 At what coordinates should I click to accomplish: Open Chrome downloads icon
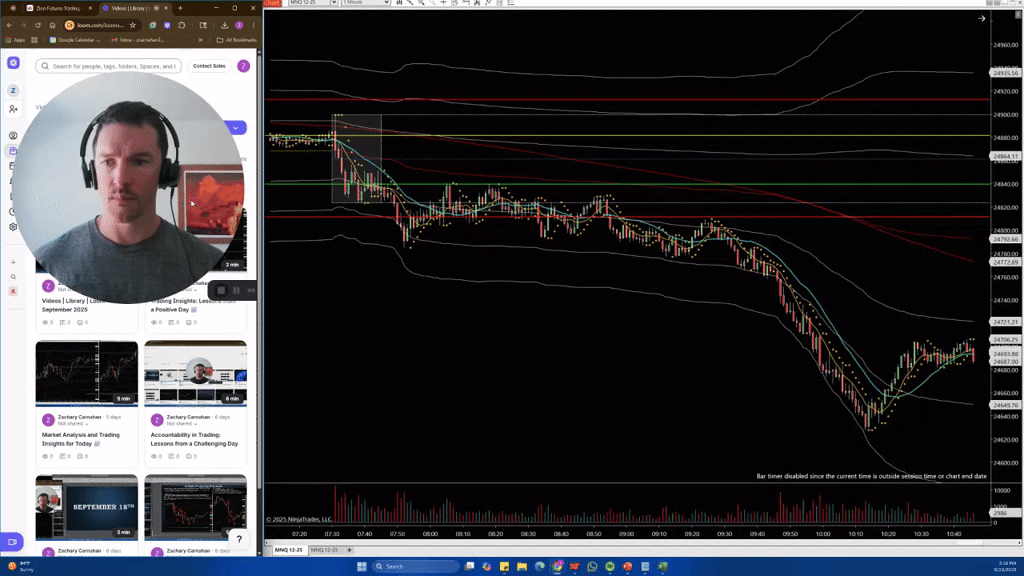point(224,25)
